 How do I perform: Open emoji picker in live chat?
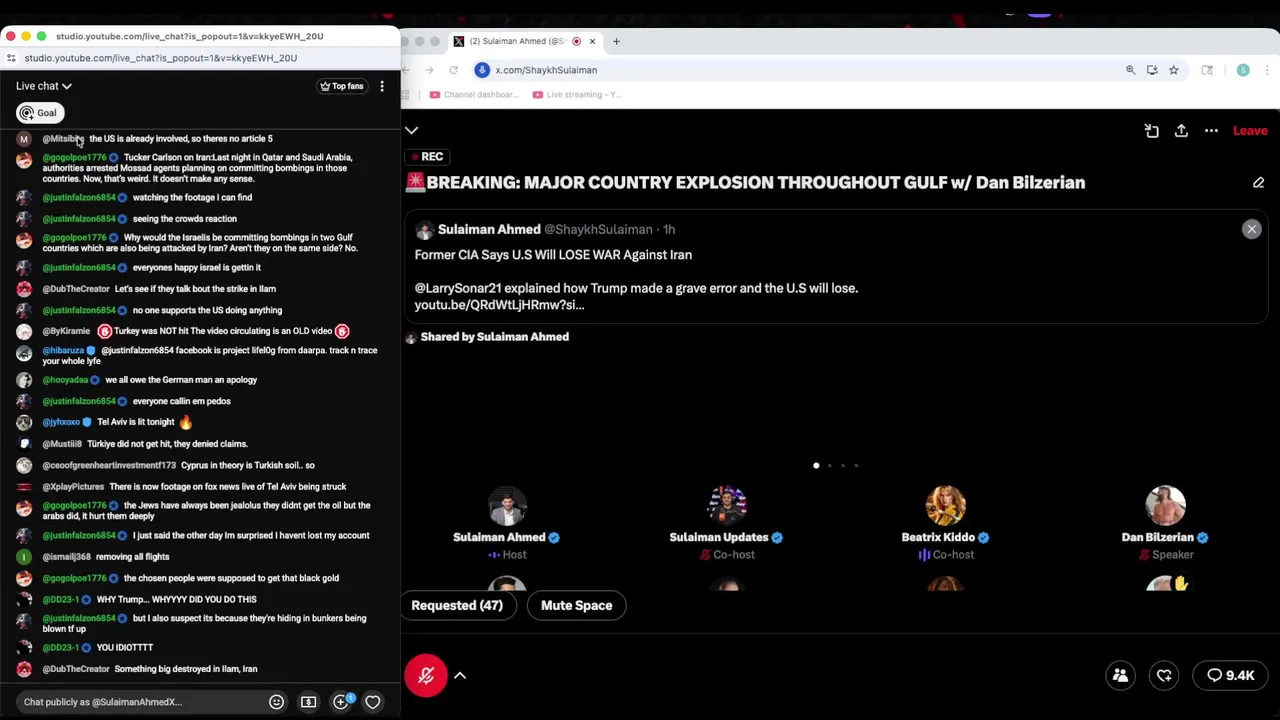(x=276, y=702)
